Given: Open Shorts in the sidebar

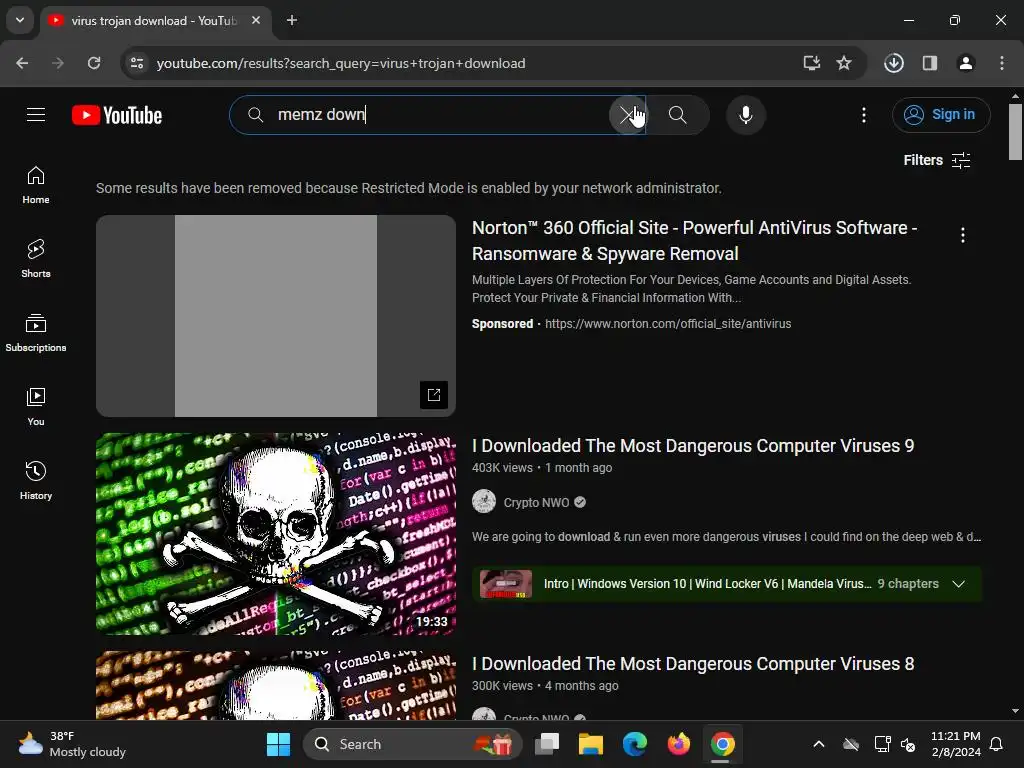Looking at the screenshot, I should point(36,259).
